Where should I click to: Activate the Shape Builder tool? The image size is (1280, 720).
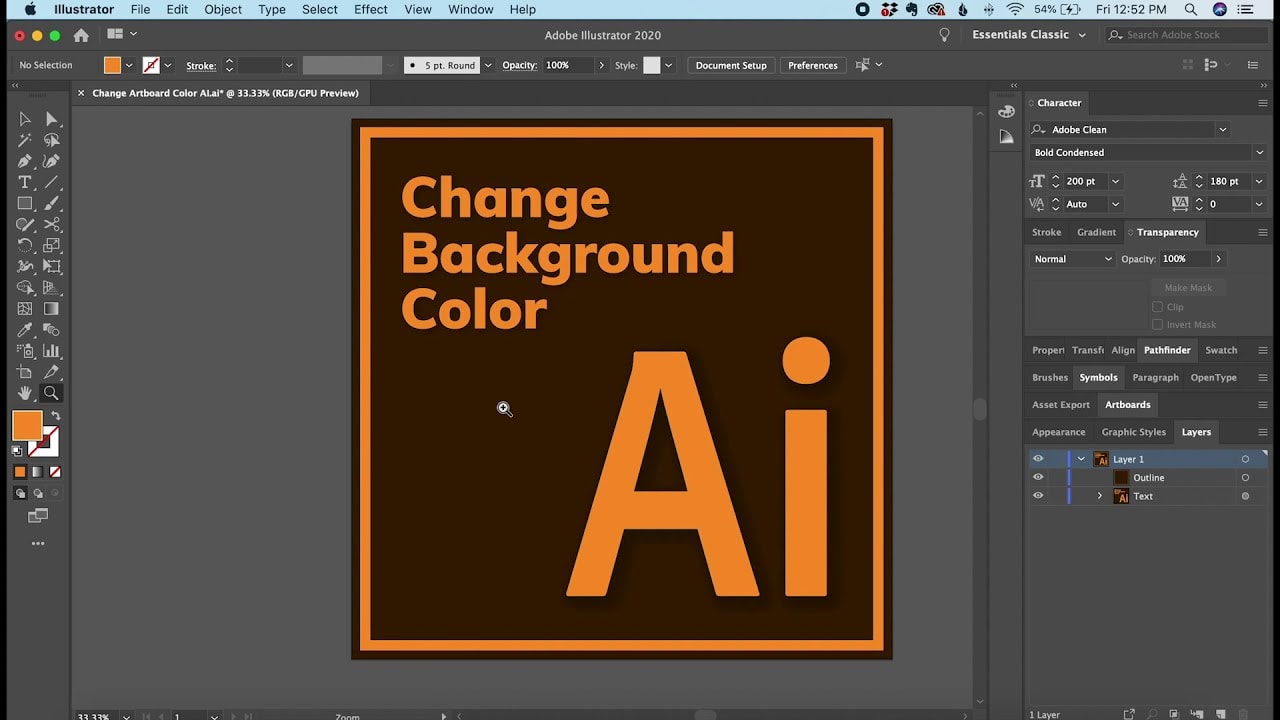coord(25,288)
